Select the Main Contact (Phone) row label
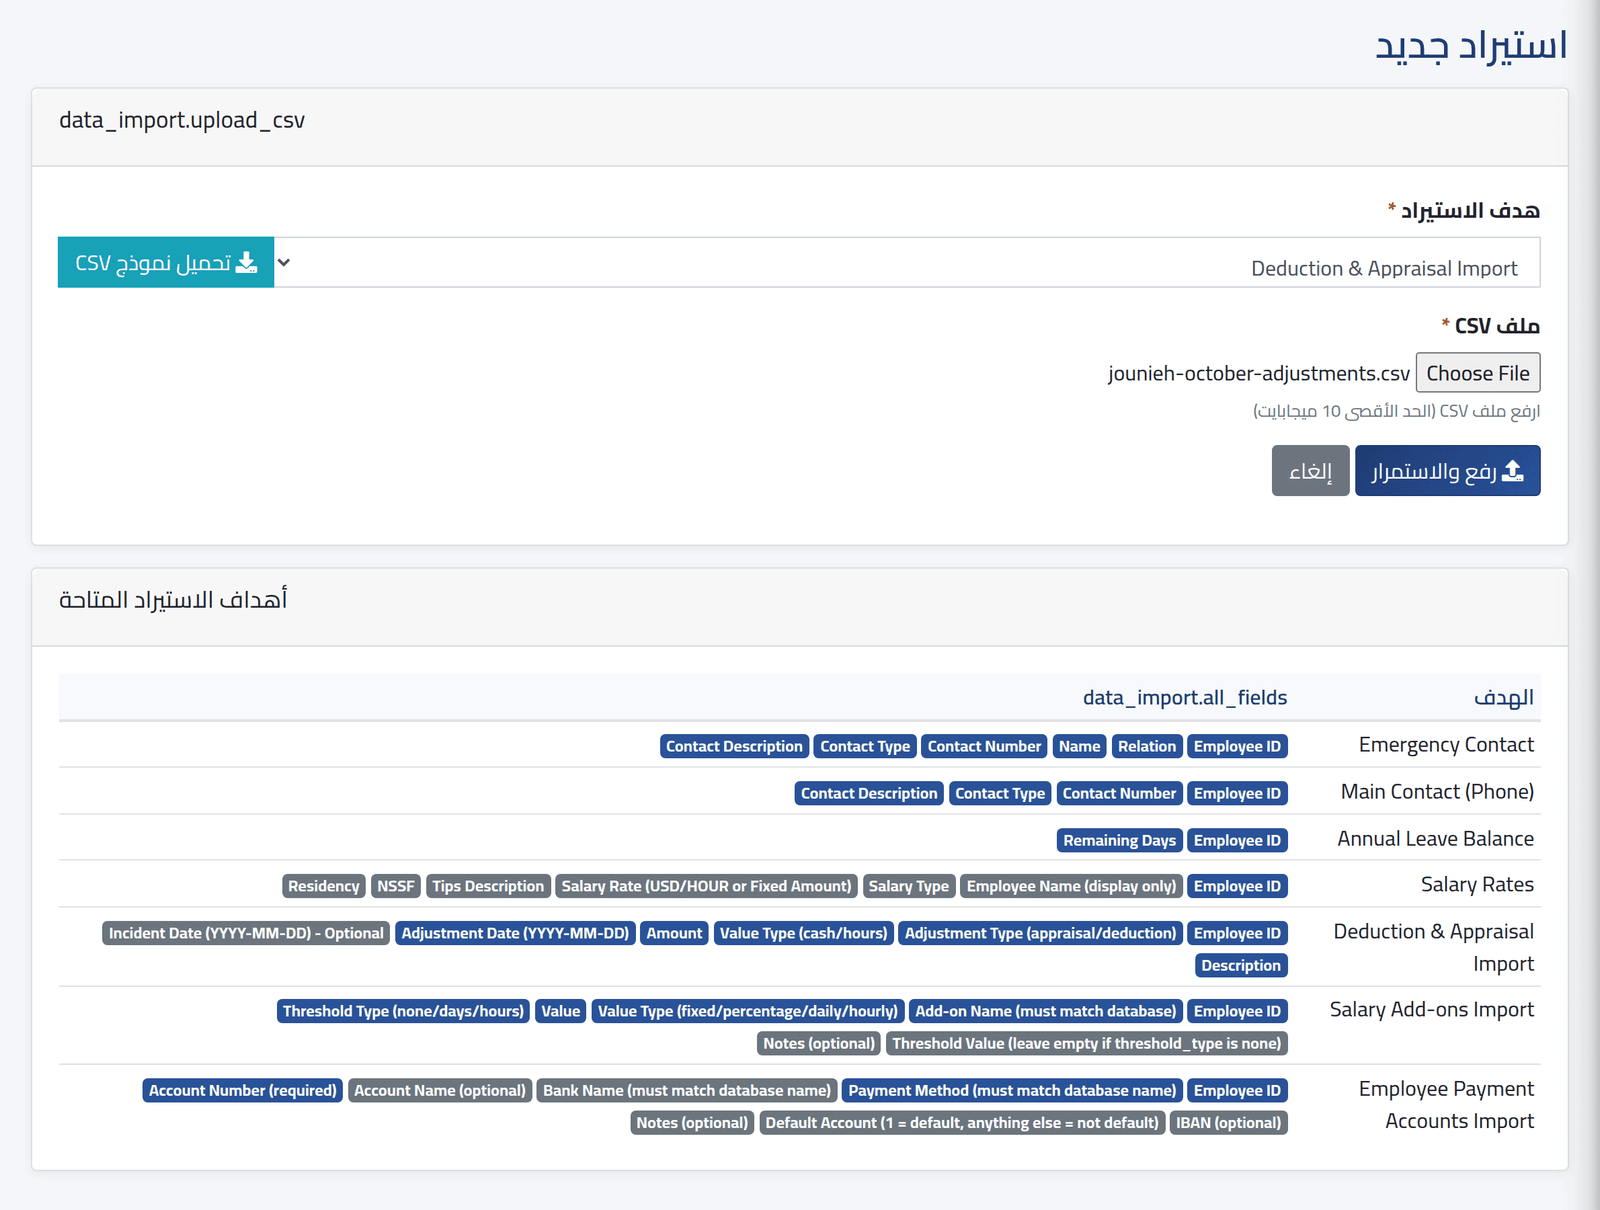Image resolution: width=1600 pixels, height=1210 pixels. pyautogui.click(x=1437, y=792)
